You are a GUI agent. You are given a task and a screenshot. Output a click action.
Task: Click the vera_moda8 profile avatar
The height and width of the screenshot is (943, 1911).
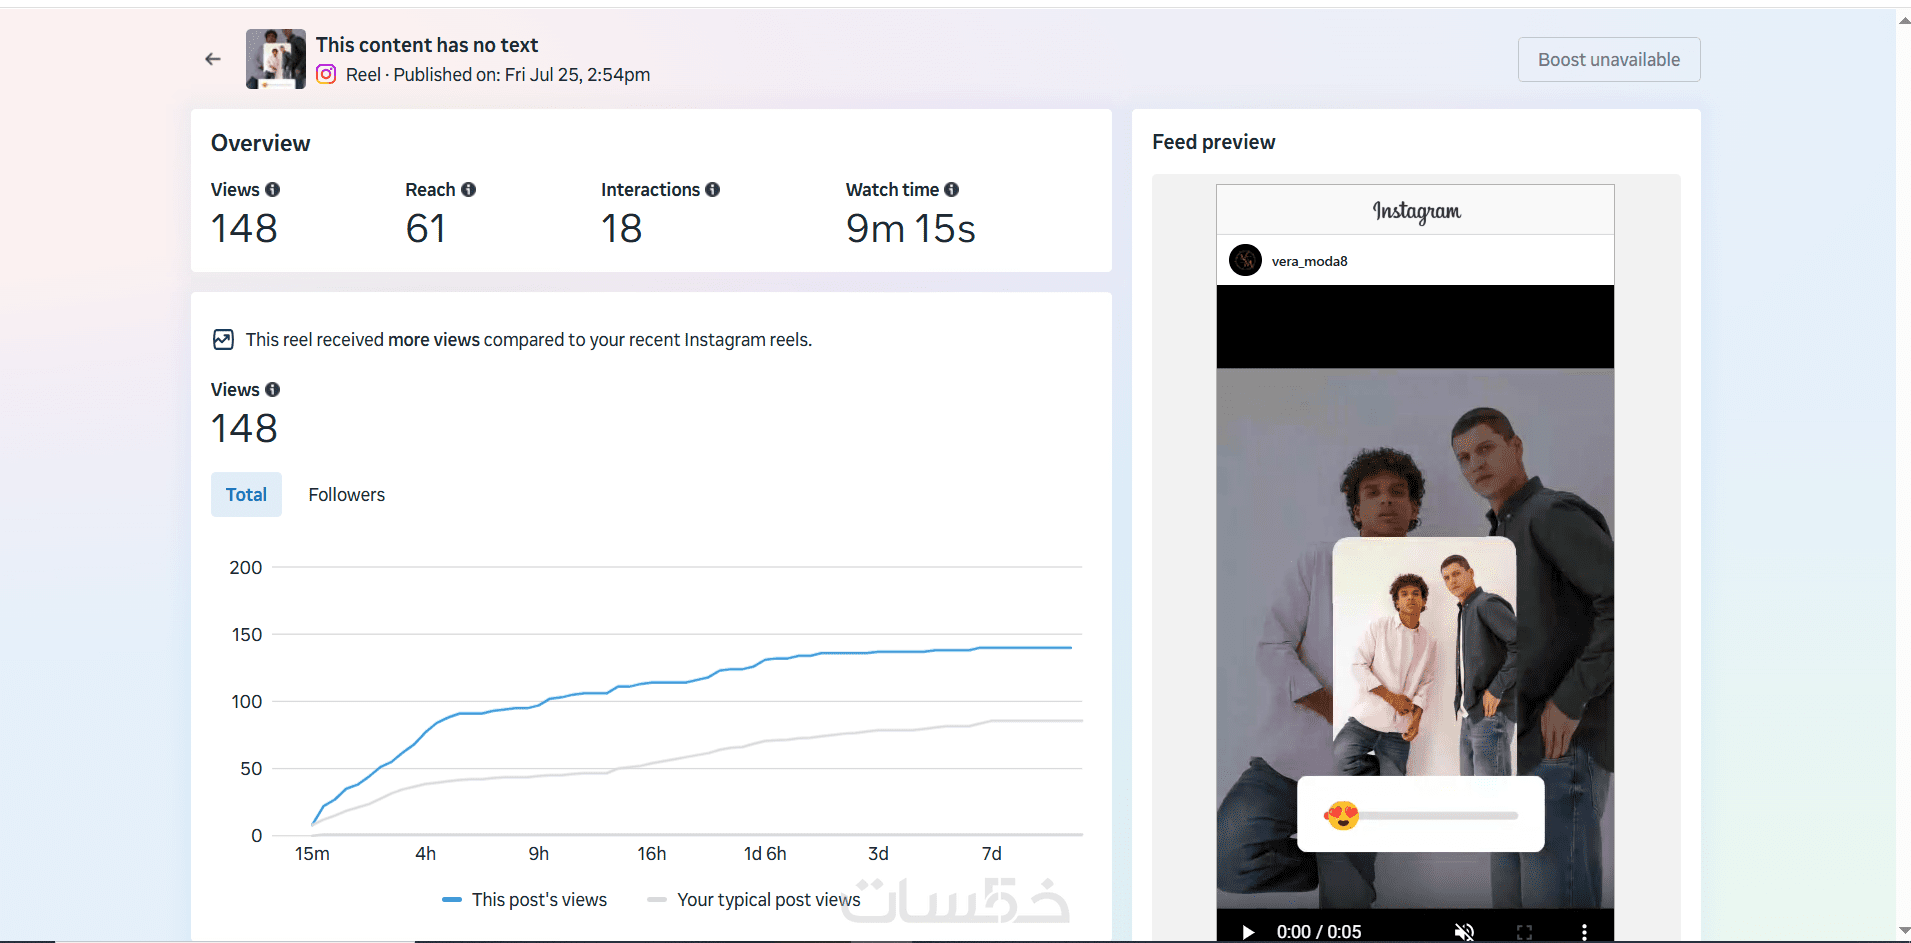pos(1245,260)
